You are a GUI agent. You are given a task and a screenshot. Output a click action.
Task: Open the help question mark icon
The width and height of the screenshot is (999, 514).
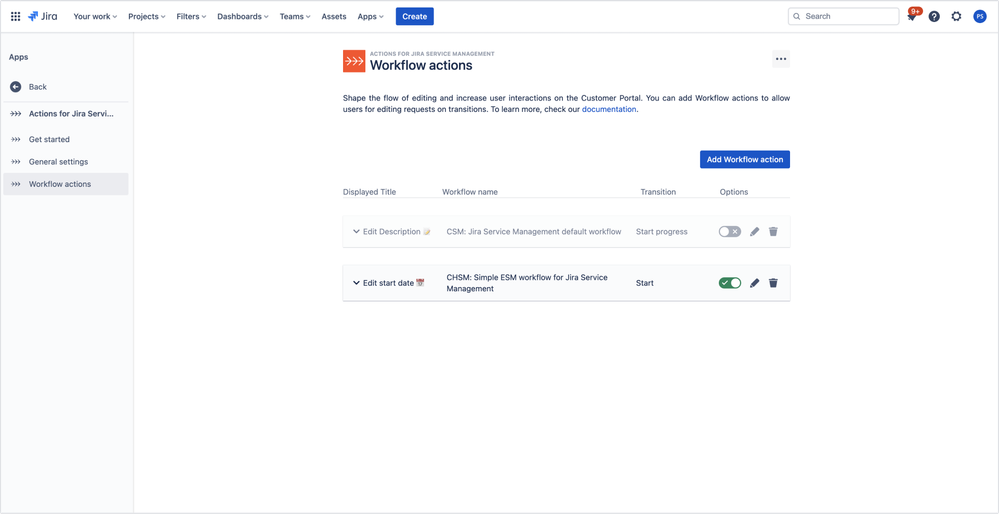tap(934, 17)
